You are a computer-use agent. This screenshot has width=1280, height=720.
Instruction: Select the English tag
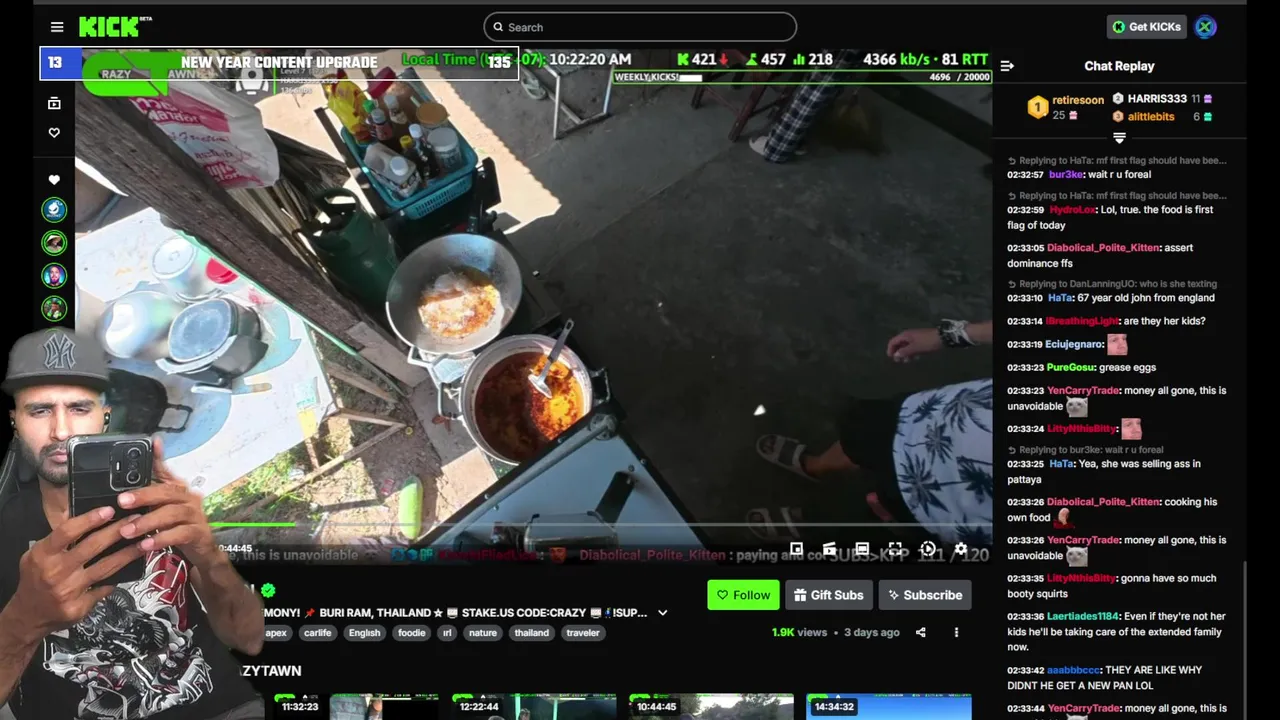364,633
